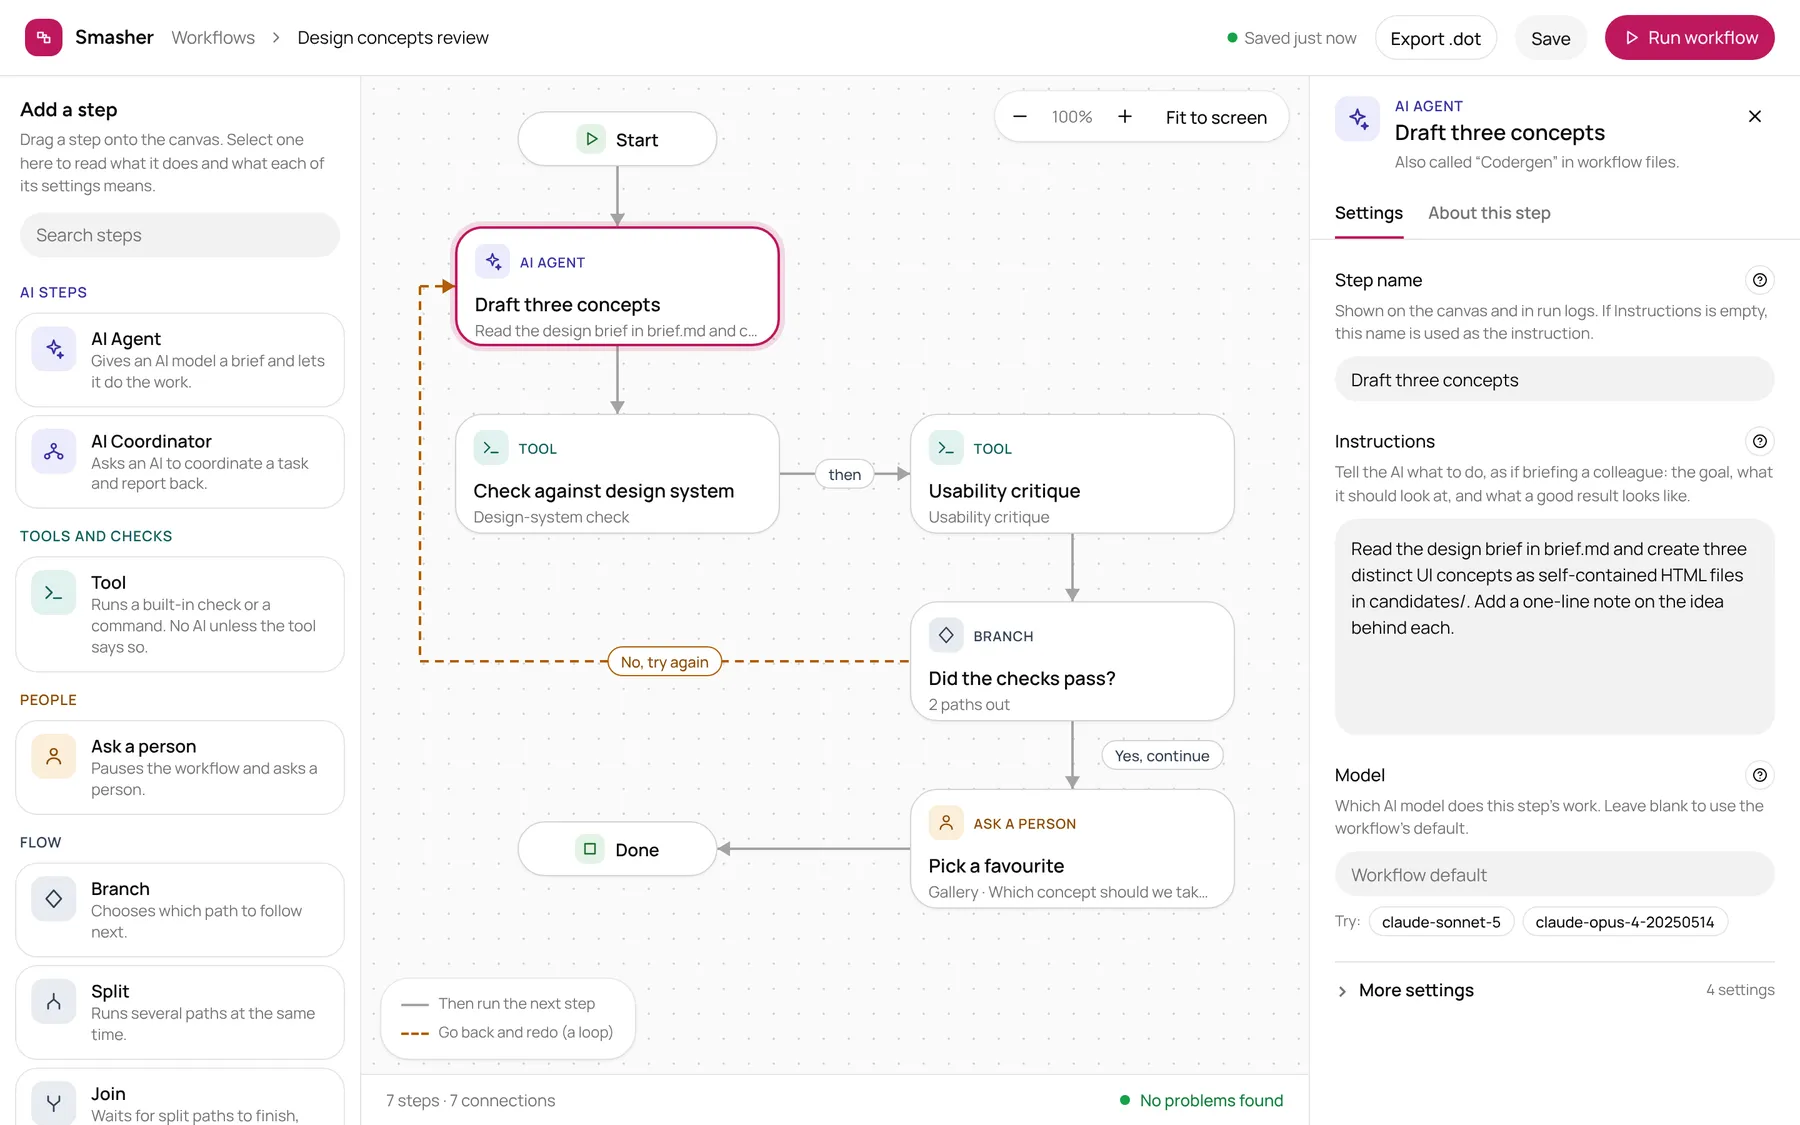This screenshot has width=1800, height=1125.
Task: Select the Pick a favourite node
Action: coord(1072,849)
